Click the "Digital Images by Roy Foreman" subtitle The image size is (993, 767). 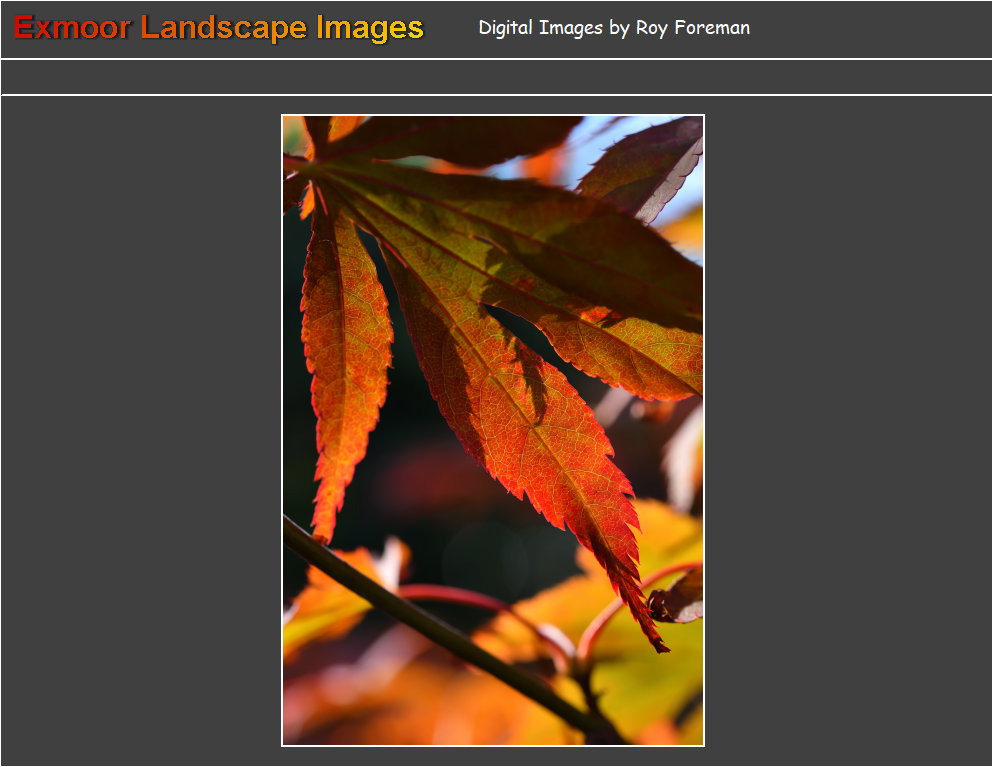click(x=614, y=28)
